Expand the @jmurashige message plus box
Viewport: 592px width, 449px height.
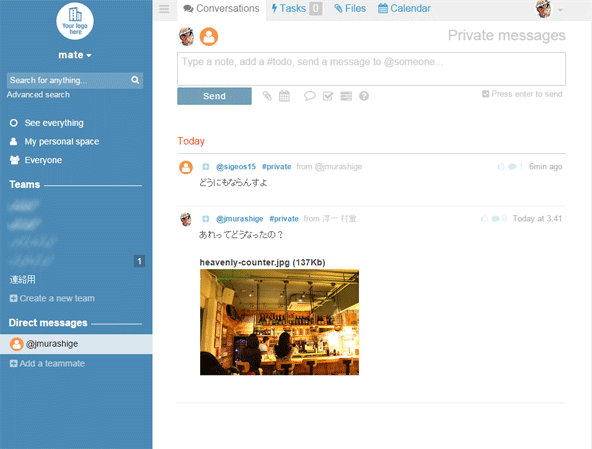(x=205, y=219)
